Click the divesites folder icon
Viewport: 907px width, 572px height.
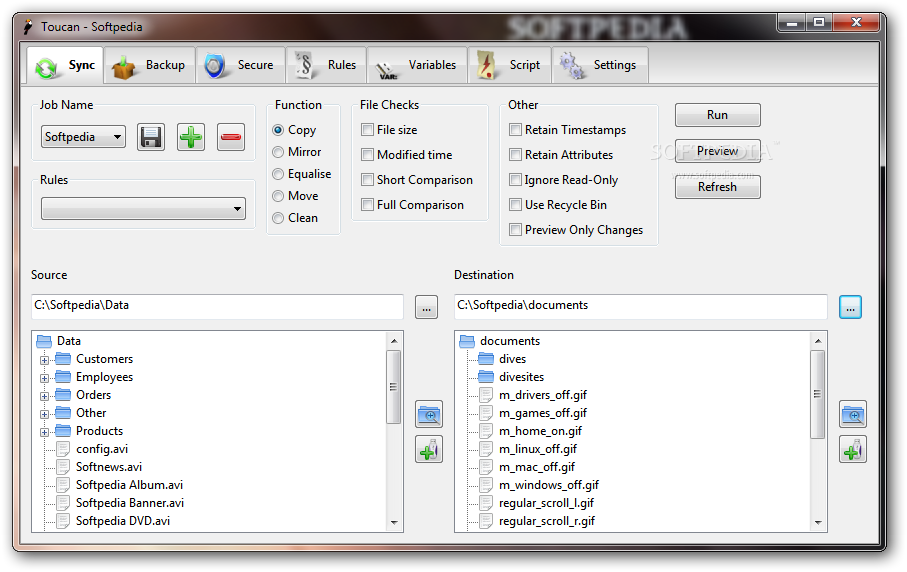(486, 377)
